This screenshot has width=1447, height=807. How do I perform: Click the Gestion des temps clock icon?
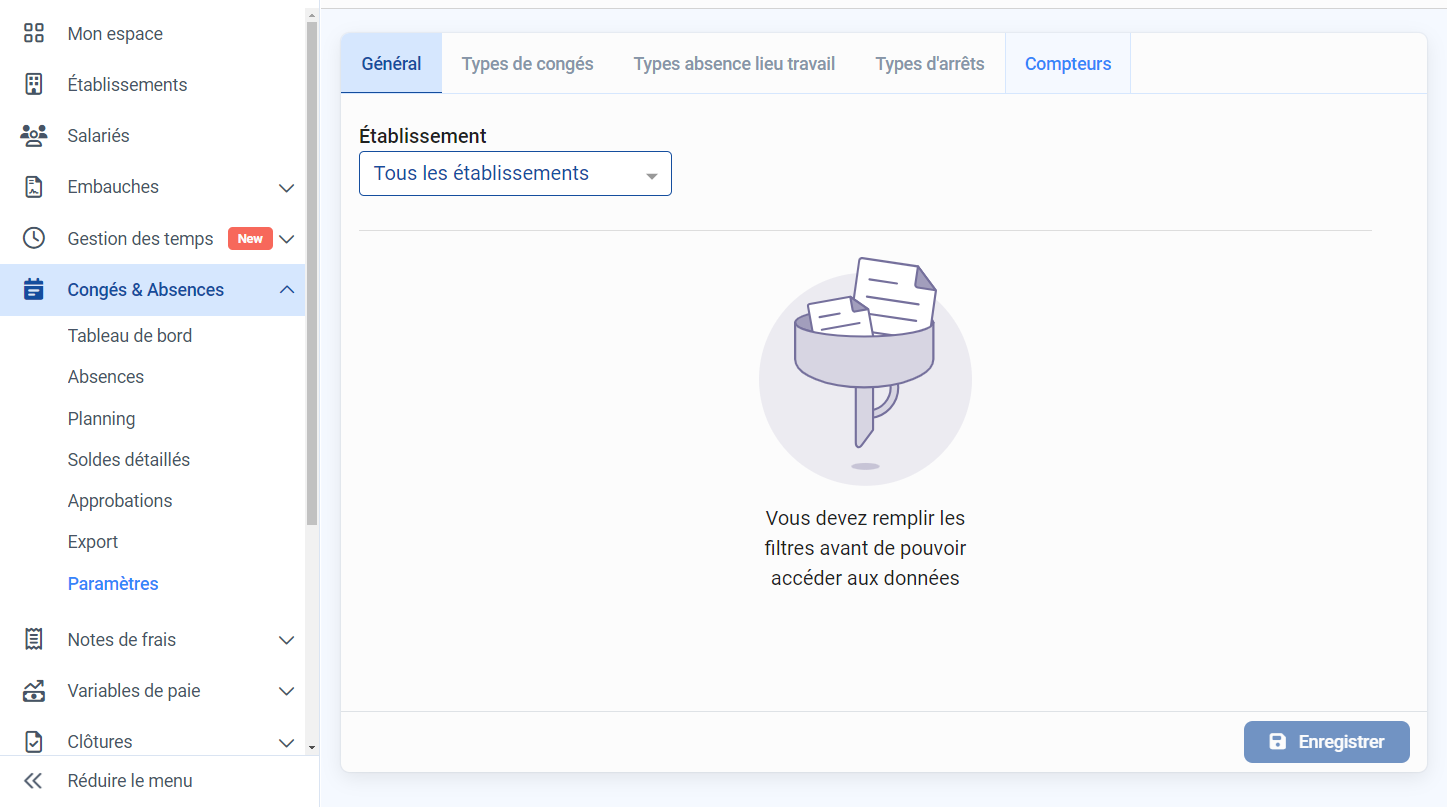pyautogui.click(x=34, y=238)
